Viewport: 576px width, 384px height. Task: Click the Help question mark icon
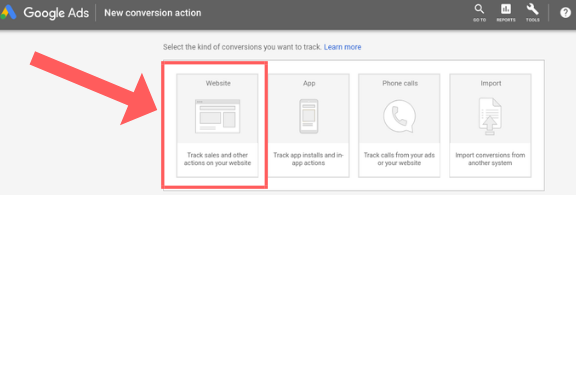coord(565,13)
